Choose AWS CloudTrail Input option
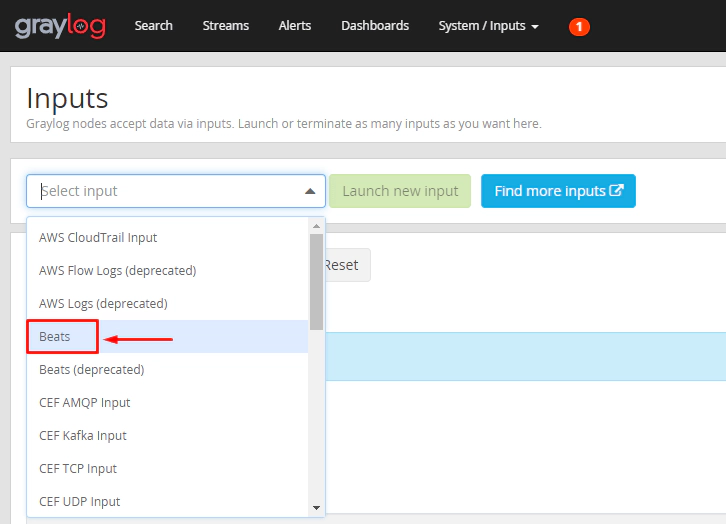 [98, 238]
